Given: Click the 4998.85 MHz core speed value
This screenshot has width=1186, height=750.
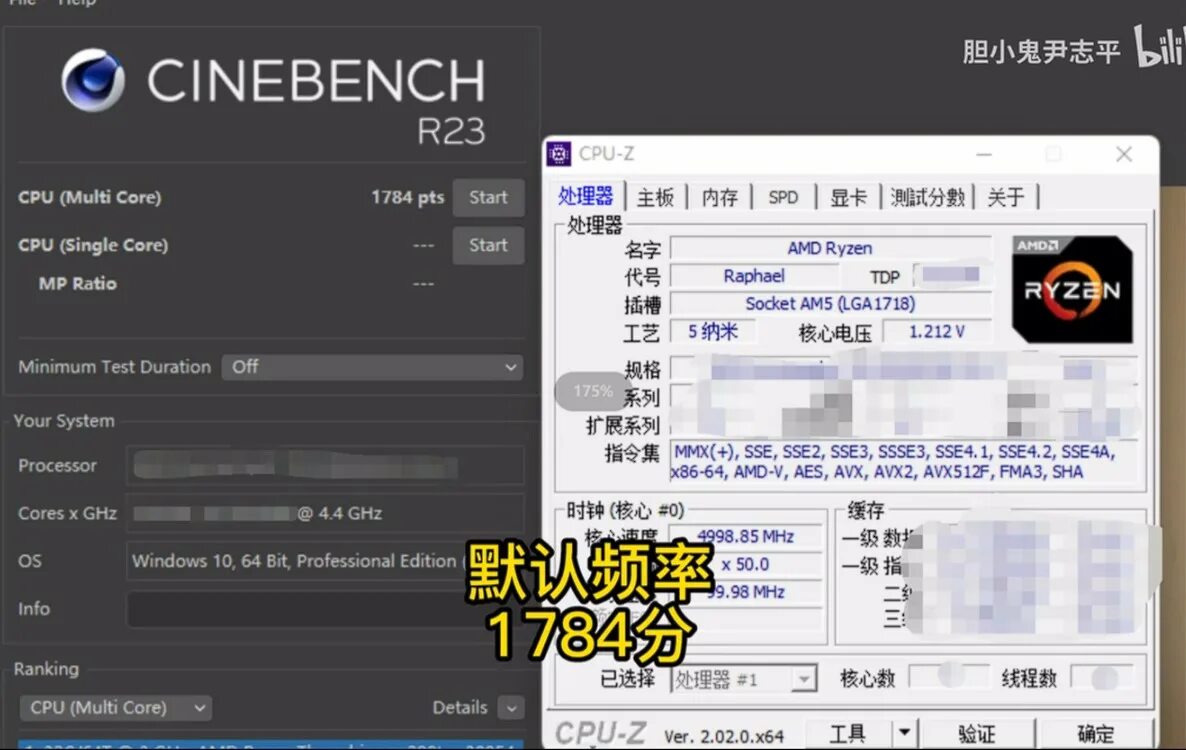Looking at the screenshot, I should coord(745,536).
